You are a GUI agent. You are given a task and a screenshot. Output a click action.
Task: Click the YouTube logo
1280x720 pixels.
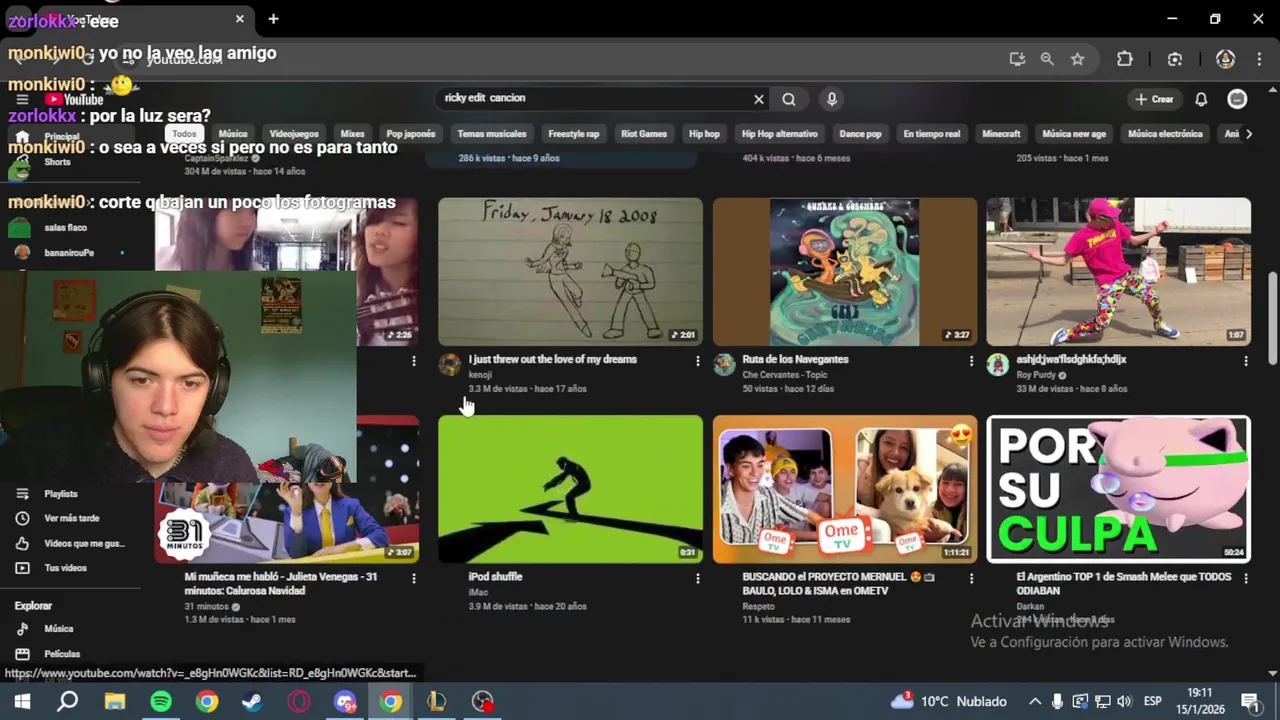75,99
